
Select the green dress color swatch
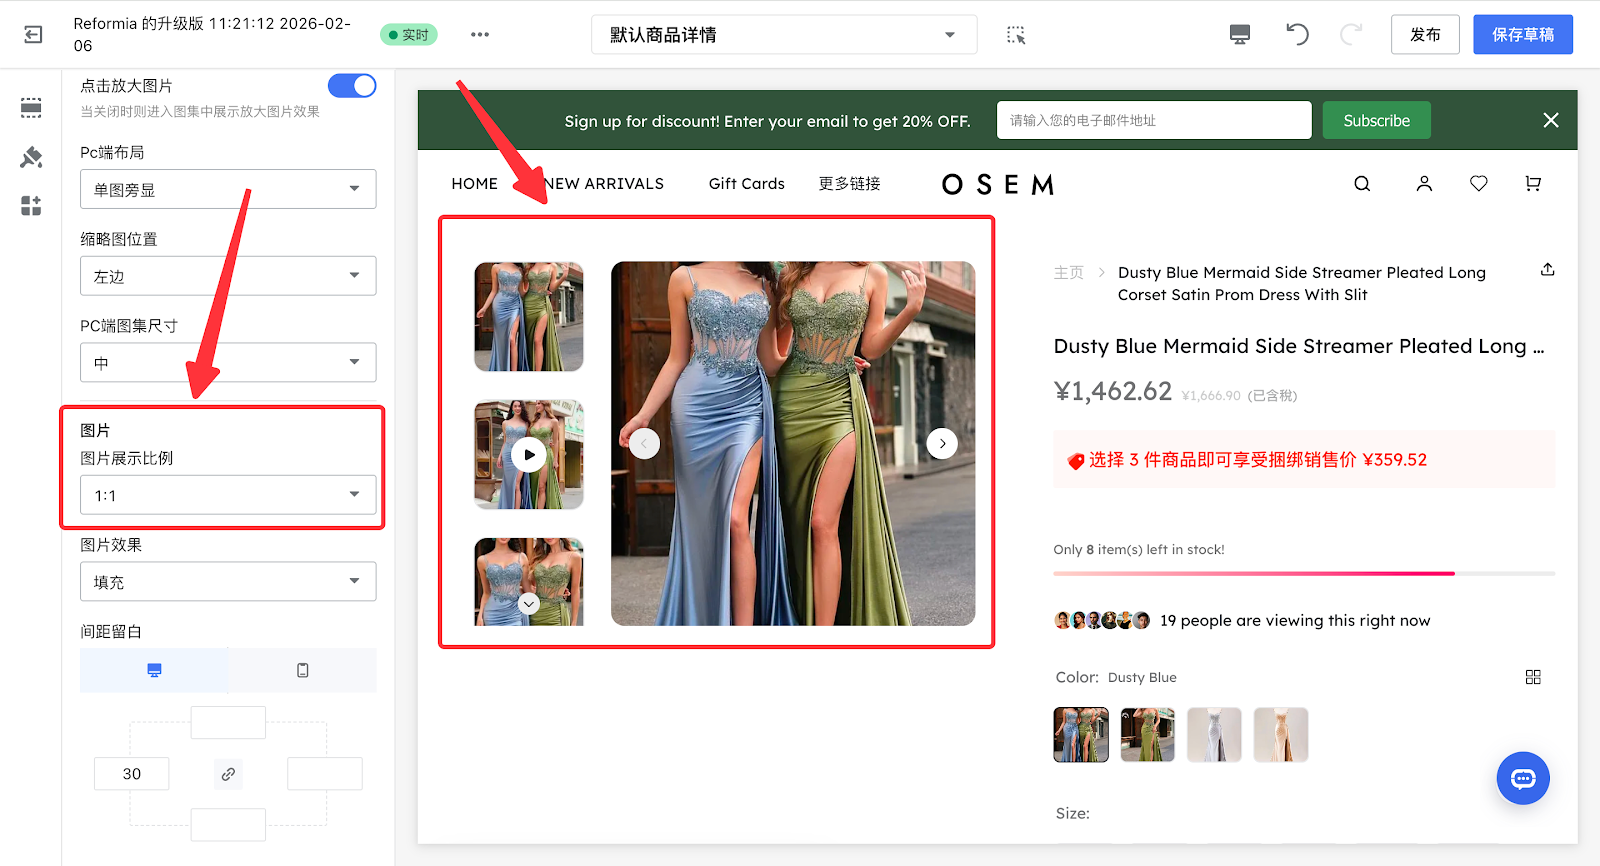pos(1147,735)
